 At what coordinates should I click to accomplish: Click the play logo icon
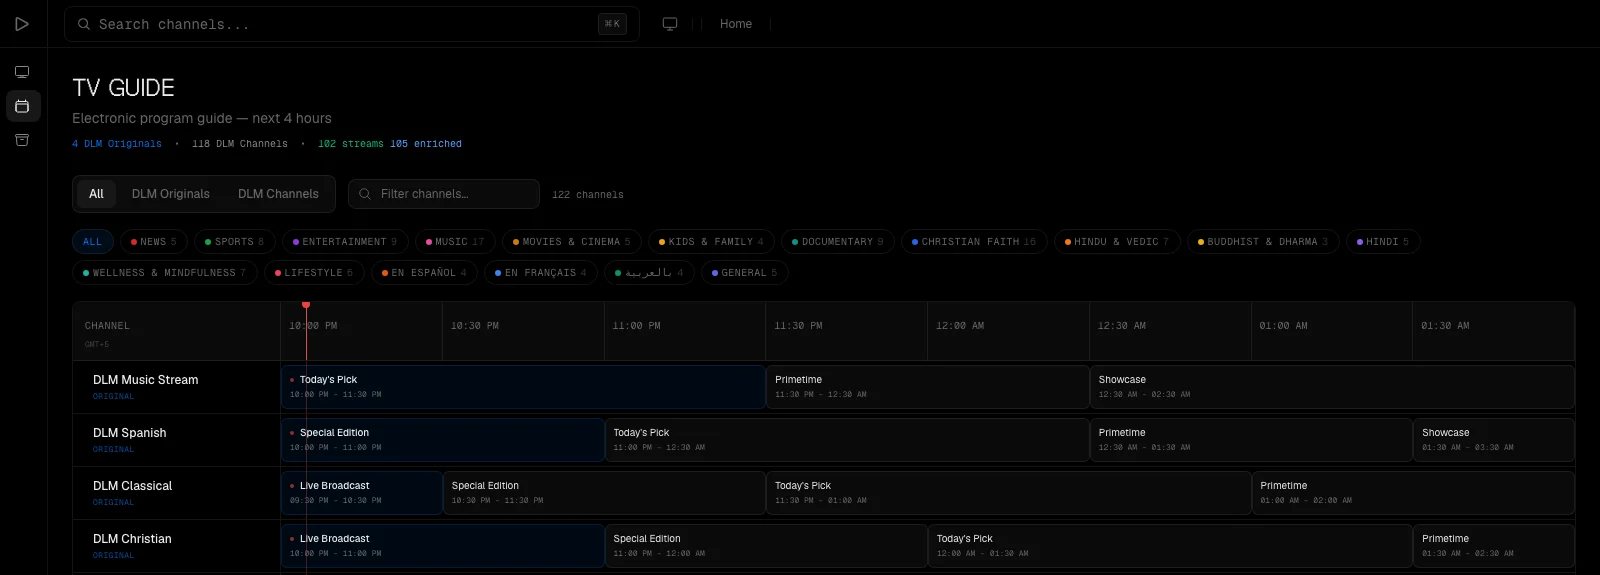pyautogui.click(x=22, y=24)
